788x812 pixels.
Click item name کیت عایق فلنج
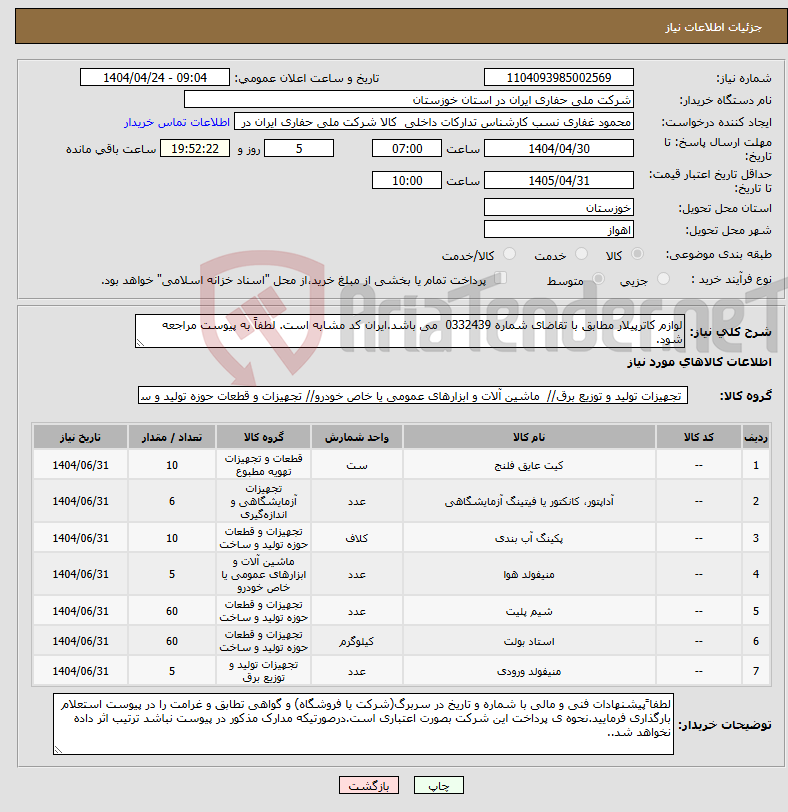click(x=529, y=465)
